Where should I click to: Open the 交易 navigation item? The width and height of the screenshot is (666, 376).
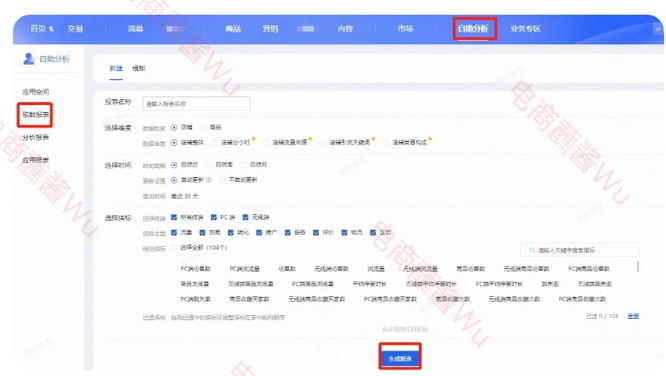click(75, 28)
